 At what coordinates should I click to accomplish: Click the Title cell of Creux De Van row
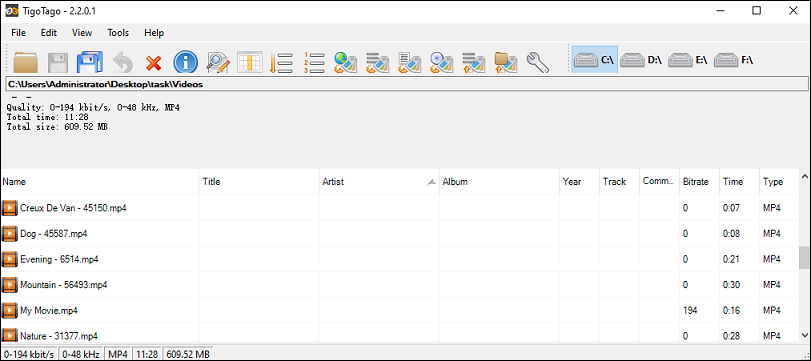point(259,208)
